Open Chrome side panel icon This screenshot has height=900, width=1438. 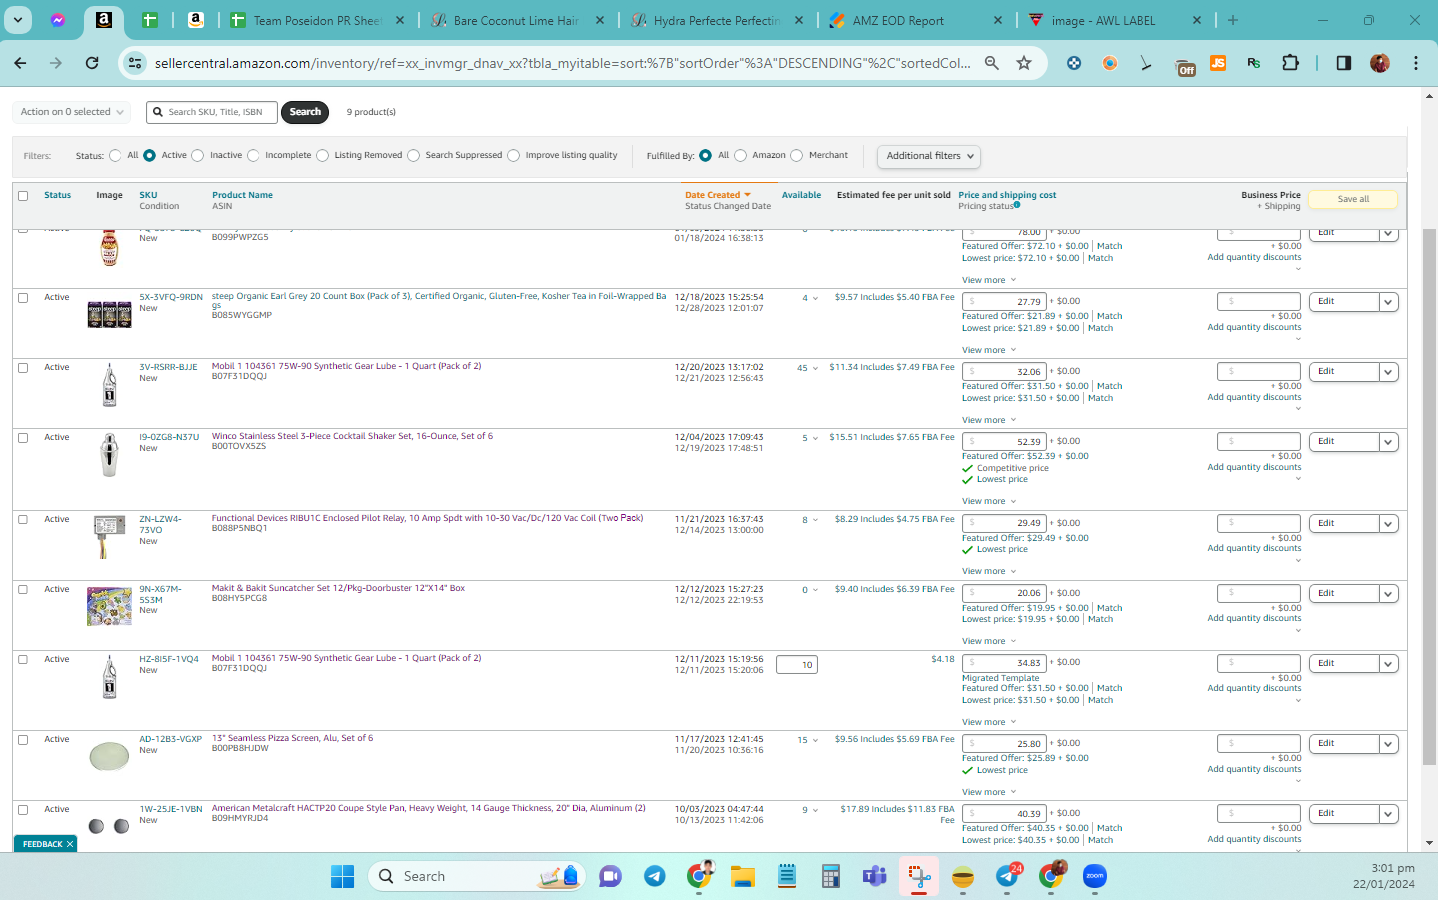(x=1344, y=63)
